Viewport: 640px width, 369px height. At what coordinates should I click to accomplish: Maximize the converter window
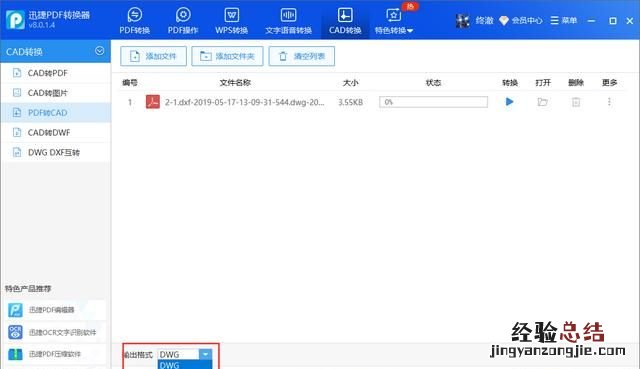click(x=613, y=20)
